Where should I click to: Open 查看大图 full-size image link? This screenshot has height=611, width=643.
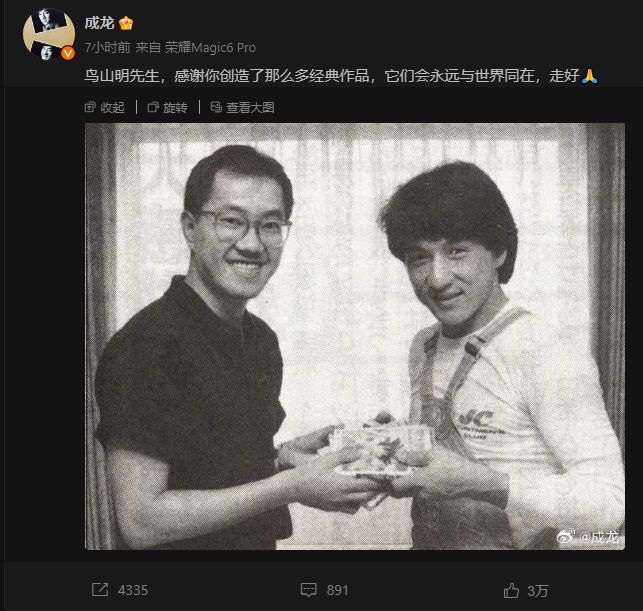(250, 107)
